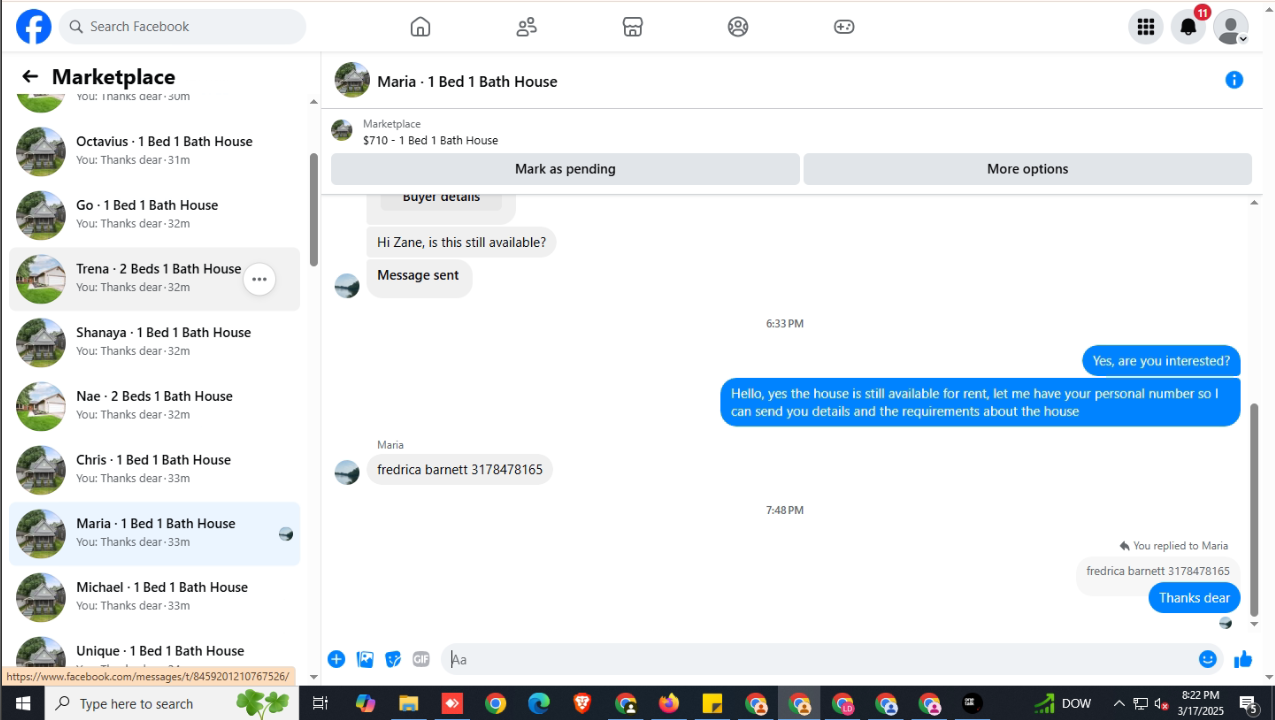
Task: Open the Facebook menu grid icon
Action: point(1146,27)
